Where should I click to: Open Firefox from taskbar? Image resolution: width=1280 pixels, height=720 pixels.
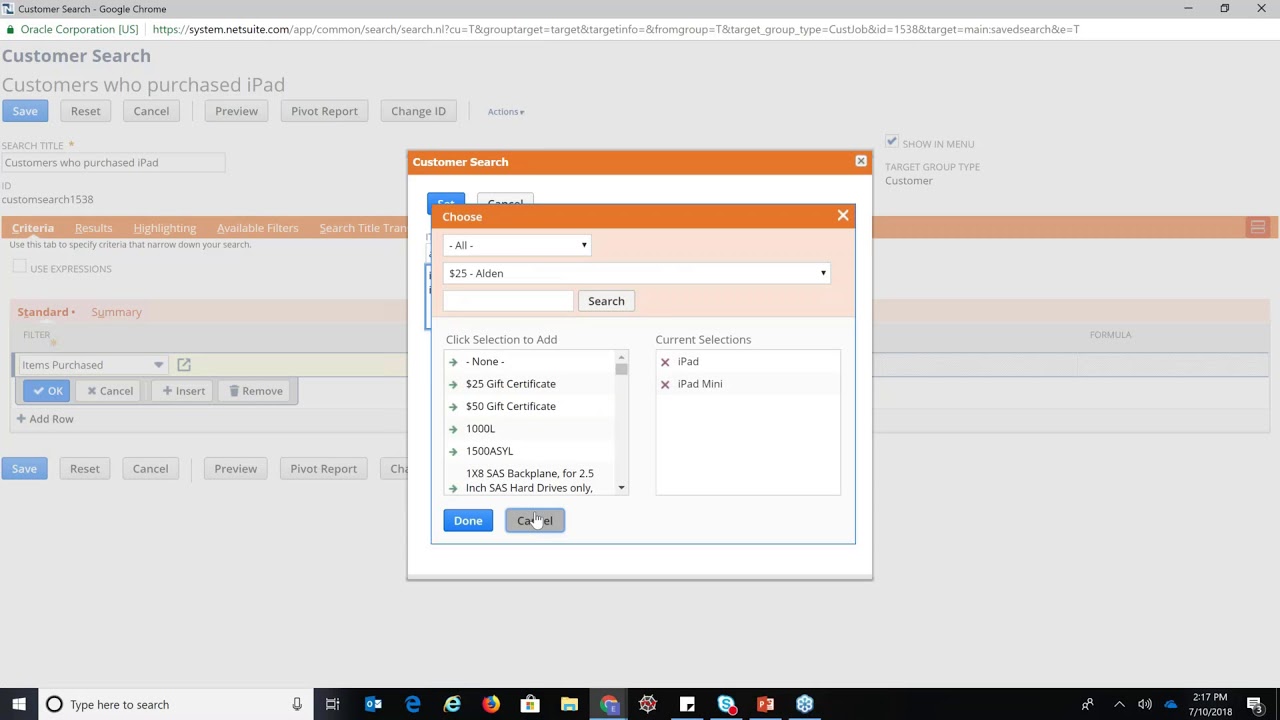pos(491,704)
